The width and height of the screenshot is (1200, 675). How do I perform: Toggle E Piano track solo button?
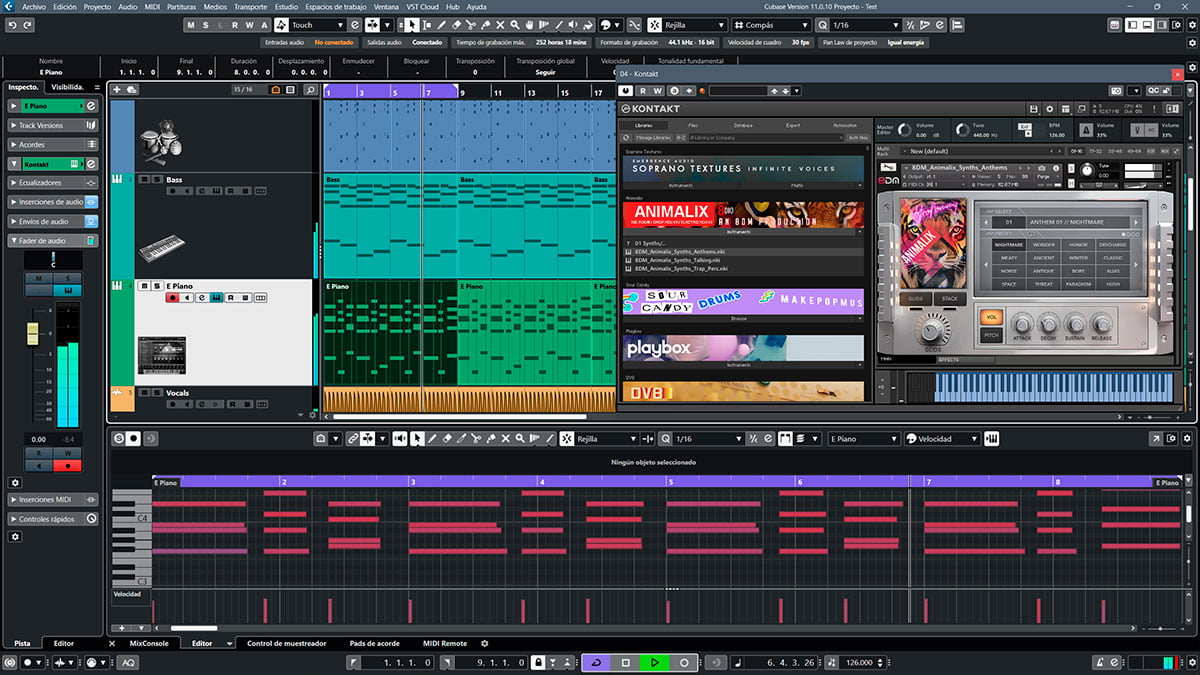(x=156, y=286)
